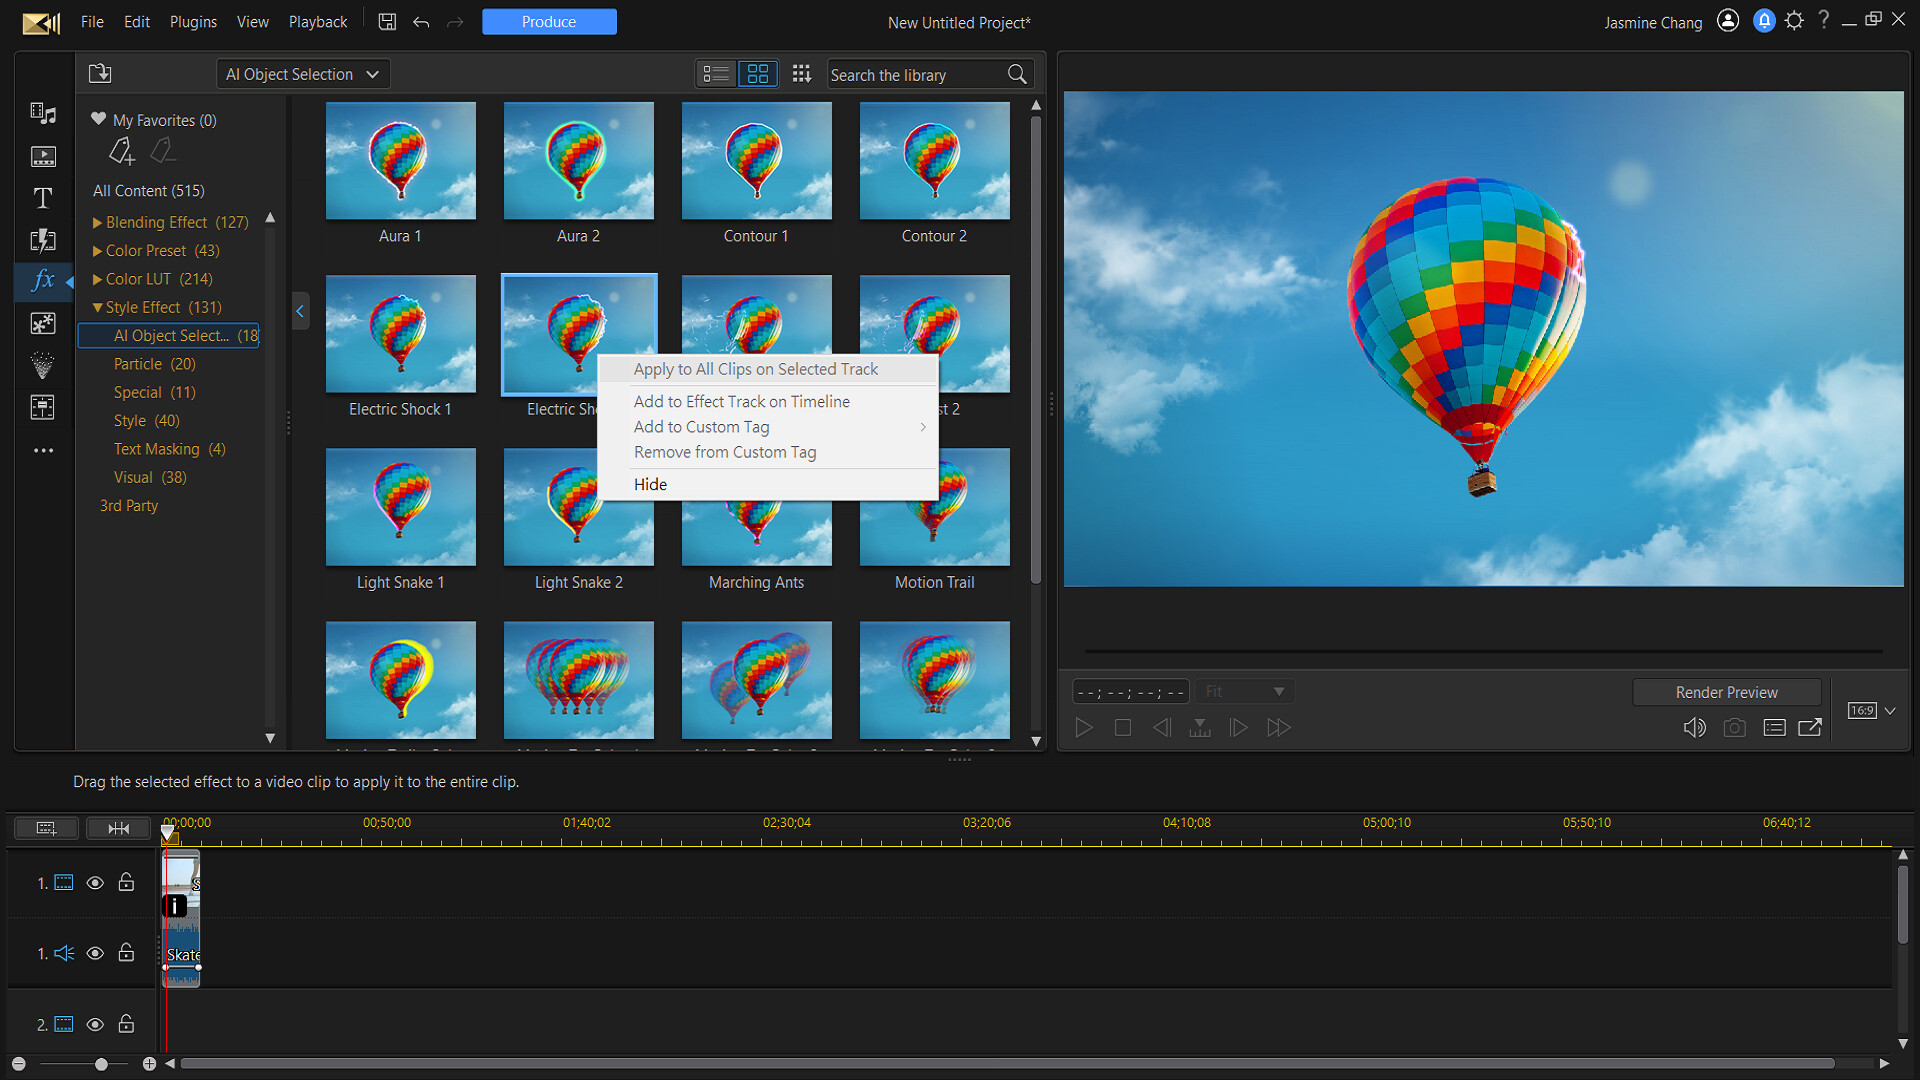Select the Light Snake 1 effect thumbnail

tap(400, 507)
